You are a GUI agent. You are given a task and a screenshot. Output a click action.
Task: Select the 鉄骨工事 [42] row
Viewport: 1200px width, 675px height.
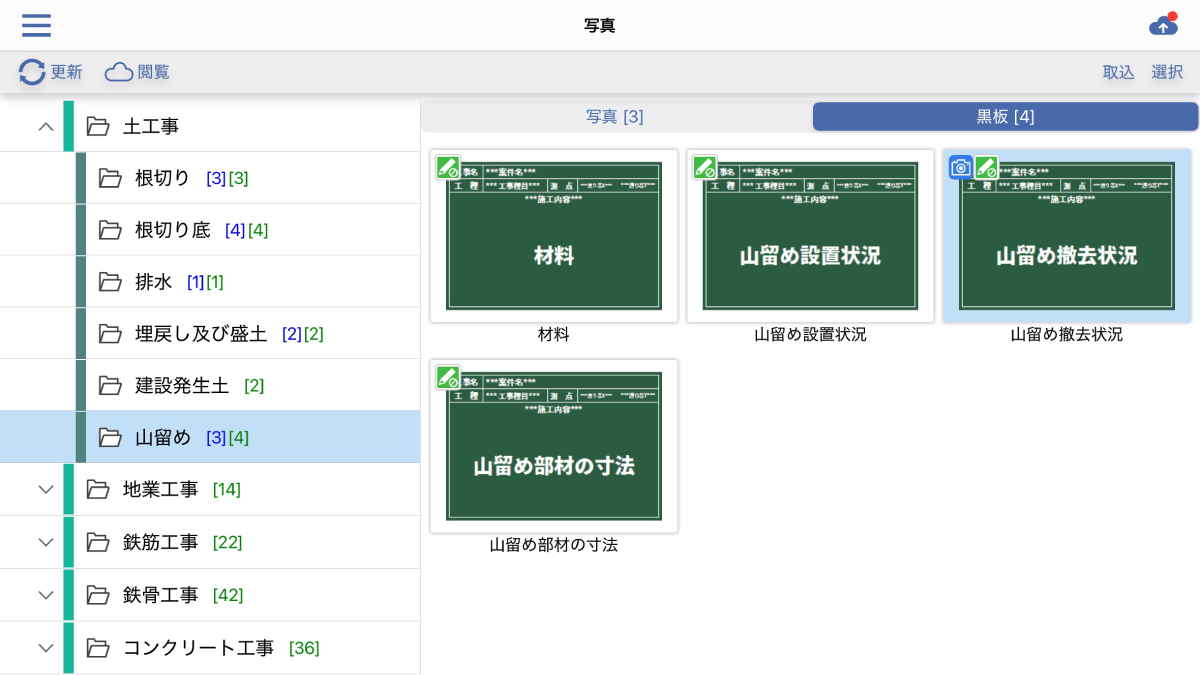[210, 595]
